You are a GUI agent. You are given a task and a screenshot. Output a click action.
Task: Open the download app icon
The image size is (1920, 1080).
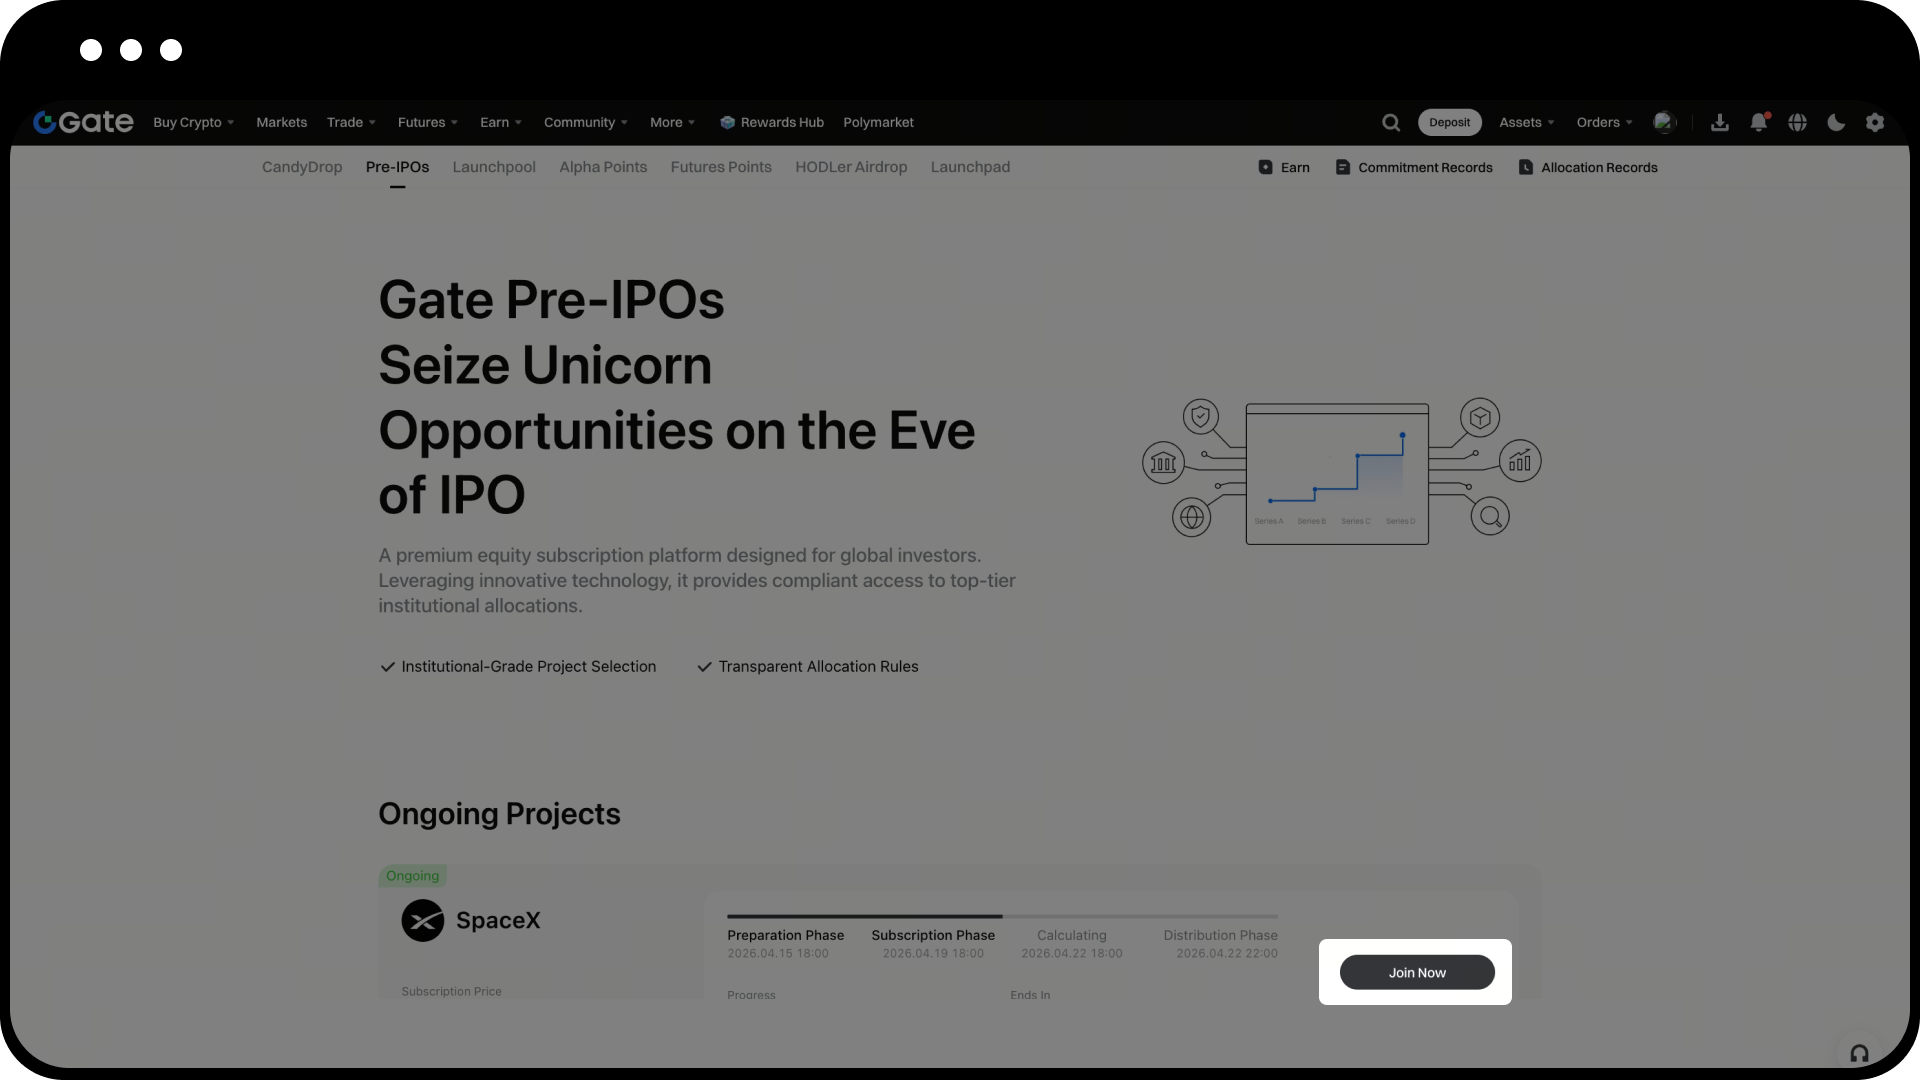click(x=1720, y=122)
